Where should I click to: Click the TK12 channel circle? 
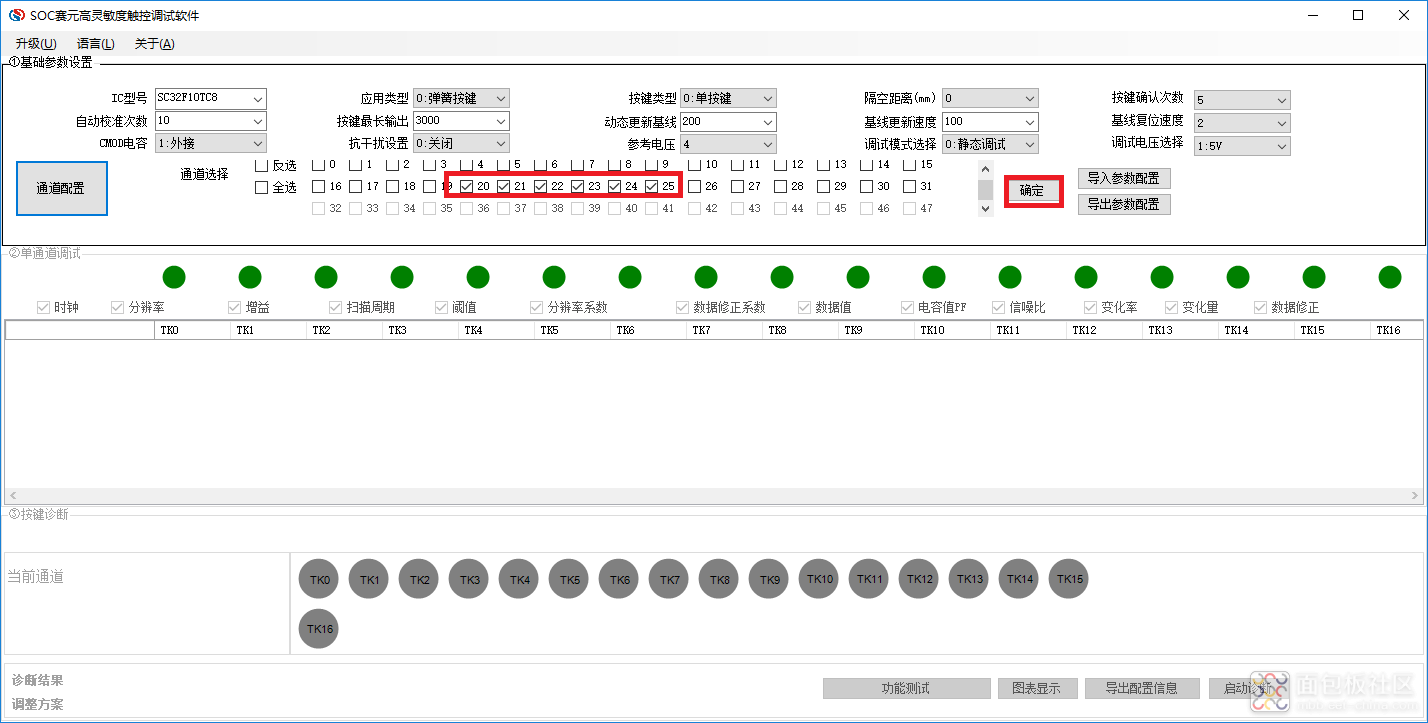click(x=919, y=579)
